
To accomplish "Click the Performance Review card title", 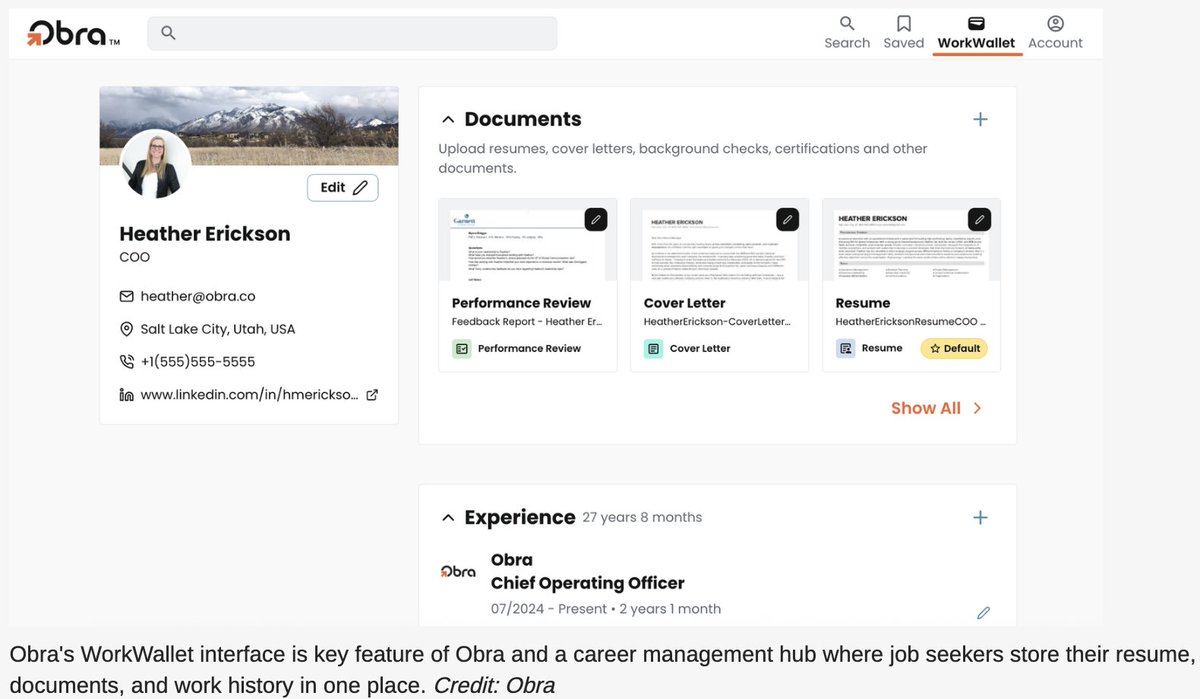I will pyautogui.click(x=521, y=303).
